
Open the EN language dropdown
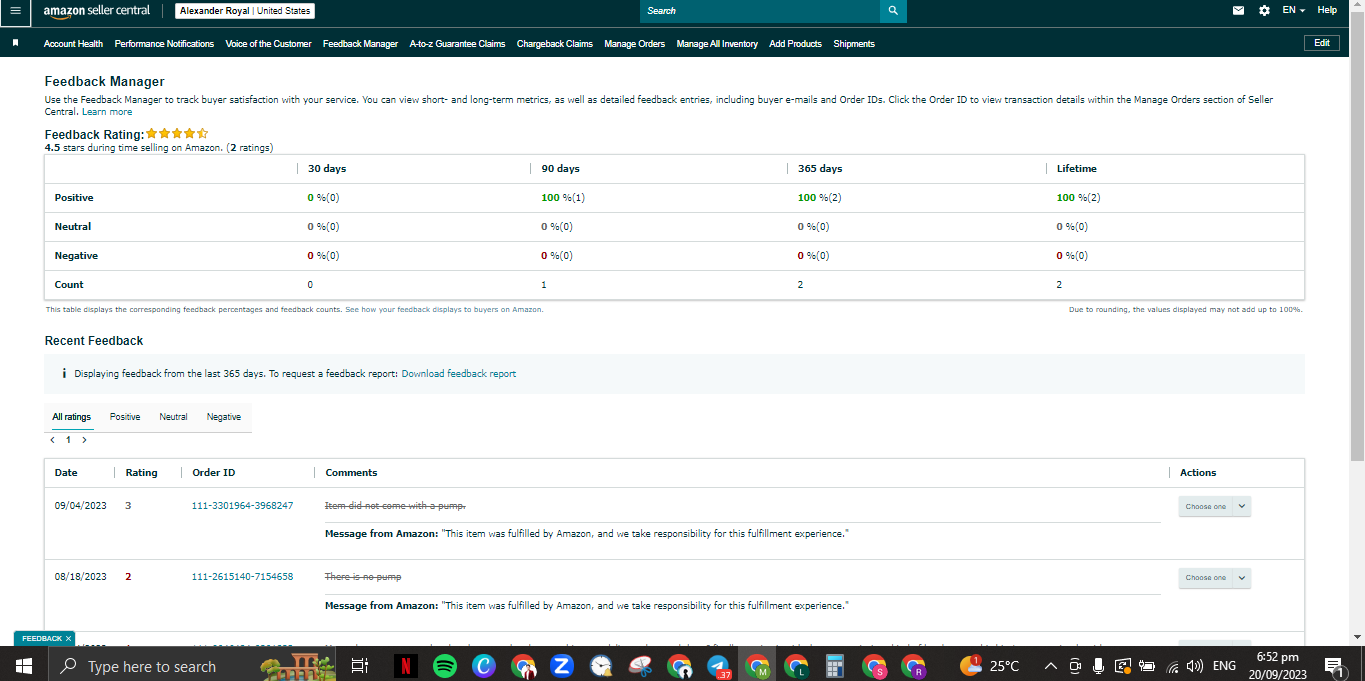(x=1293, y=10)
